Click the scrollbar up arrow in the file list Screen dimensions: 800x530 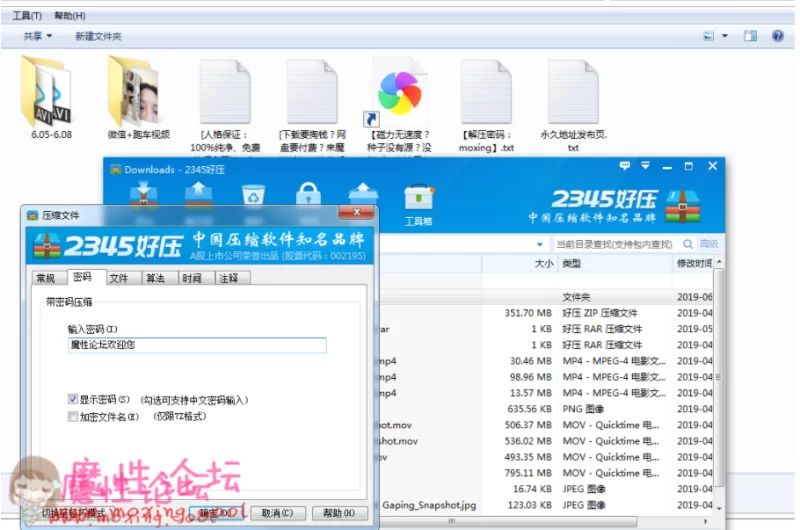719,262
